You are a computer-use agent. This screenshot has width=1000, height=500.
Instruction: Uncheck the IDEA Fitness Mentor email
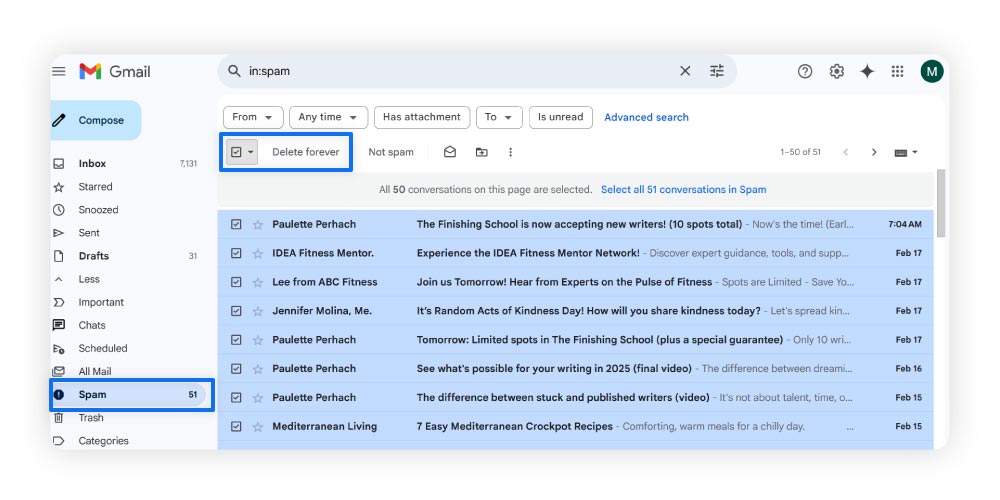(x=236, y=253)
